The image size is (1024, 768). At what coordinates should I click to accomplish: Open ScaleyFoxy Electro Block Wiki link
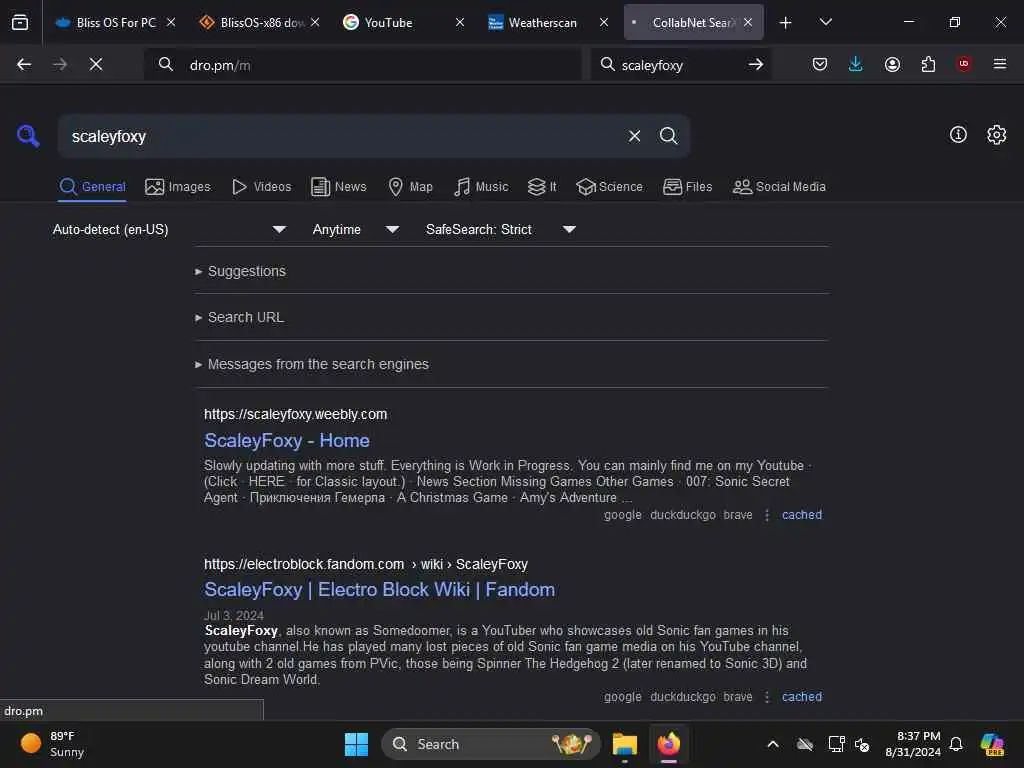point(379,590)
